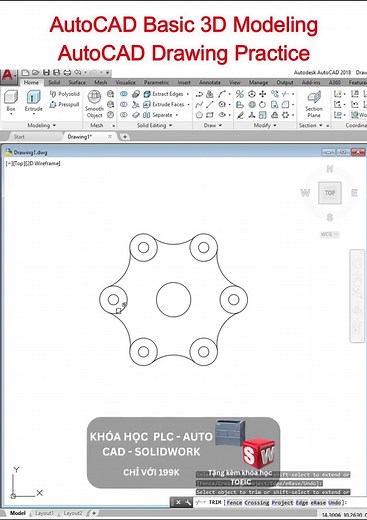367x520 pixels.
Task: Click Plot printer icon in Quick Access
Action: [67, 72]
